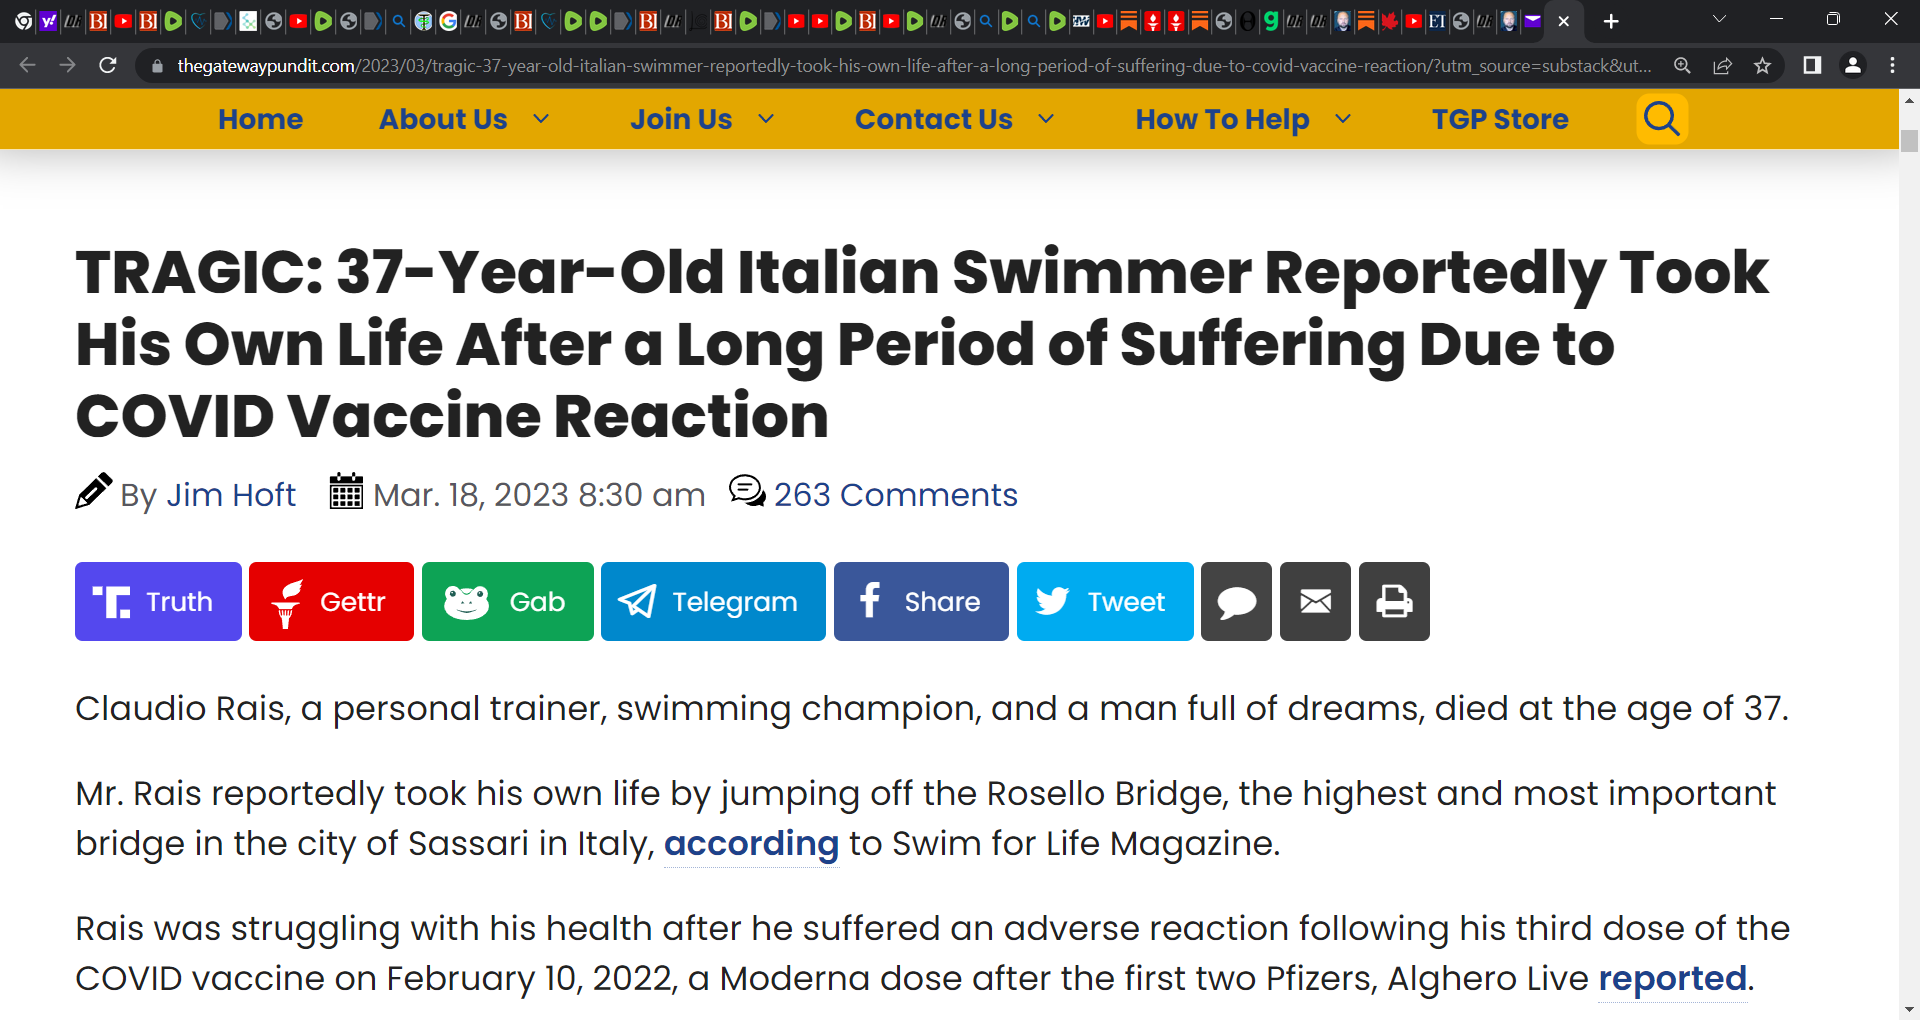Tweet this article
Viewport: 1920px width, 1020px height.
[1105, 601]
